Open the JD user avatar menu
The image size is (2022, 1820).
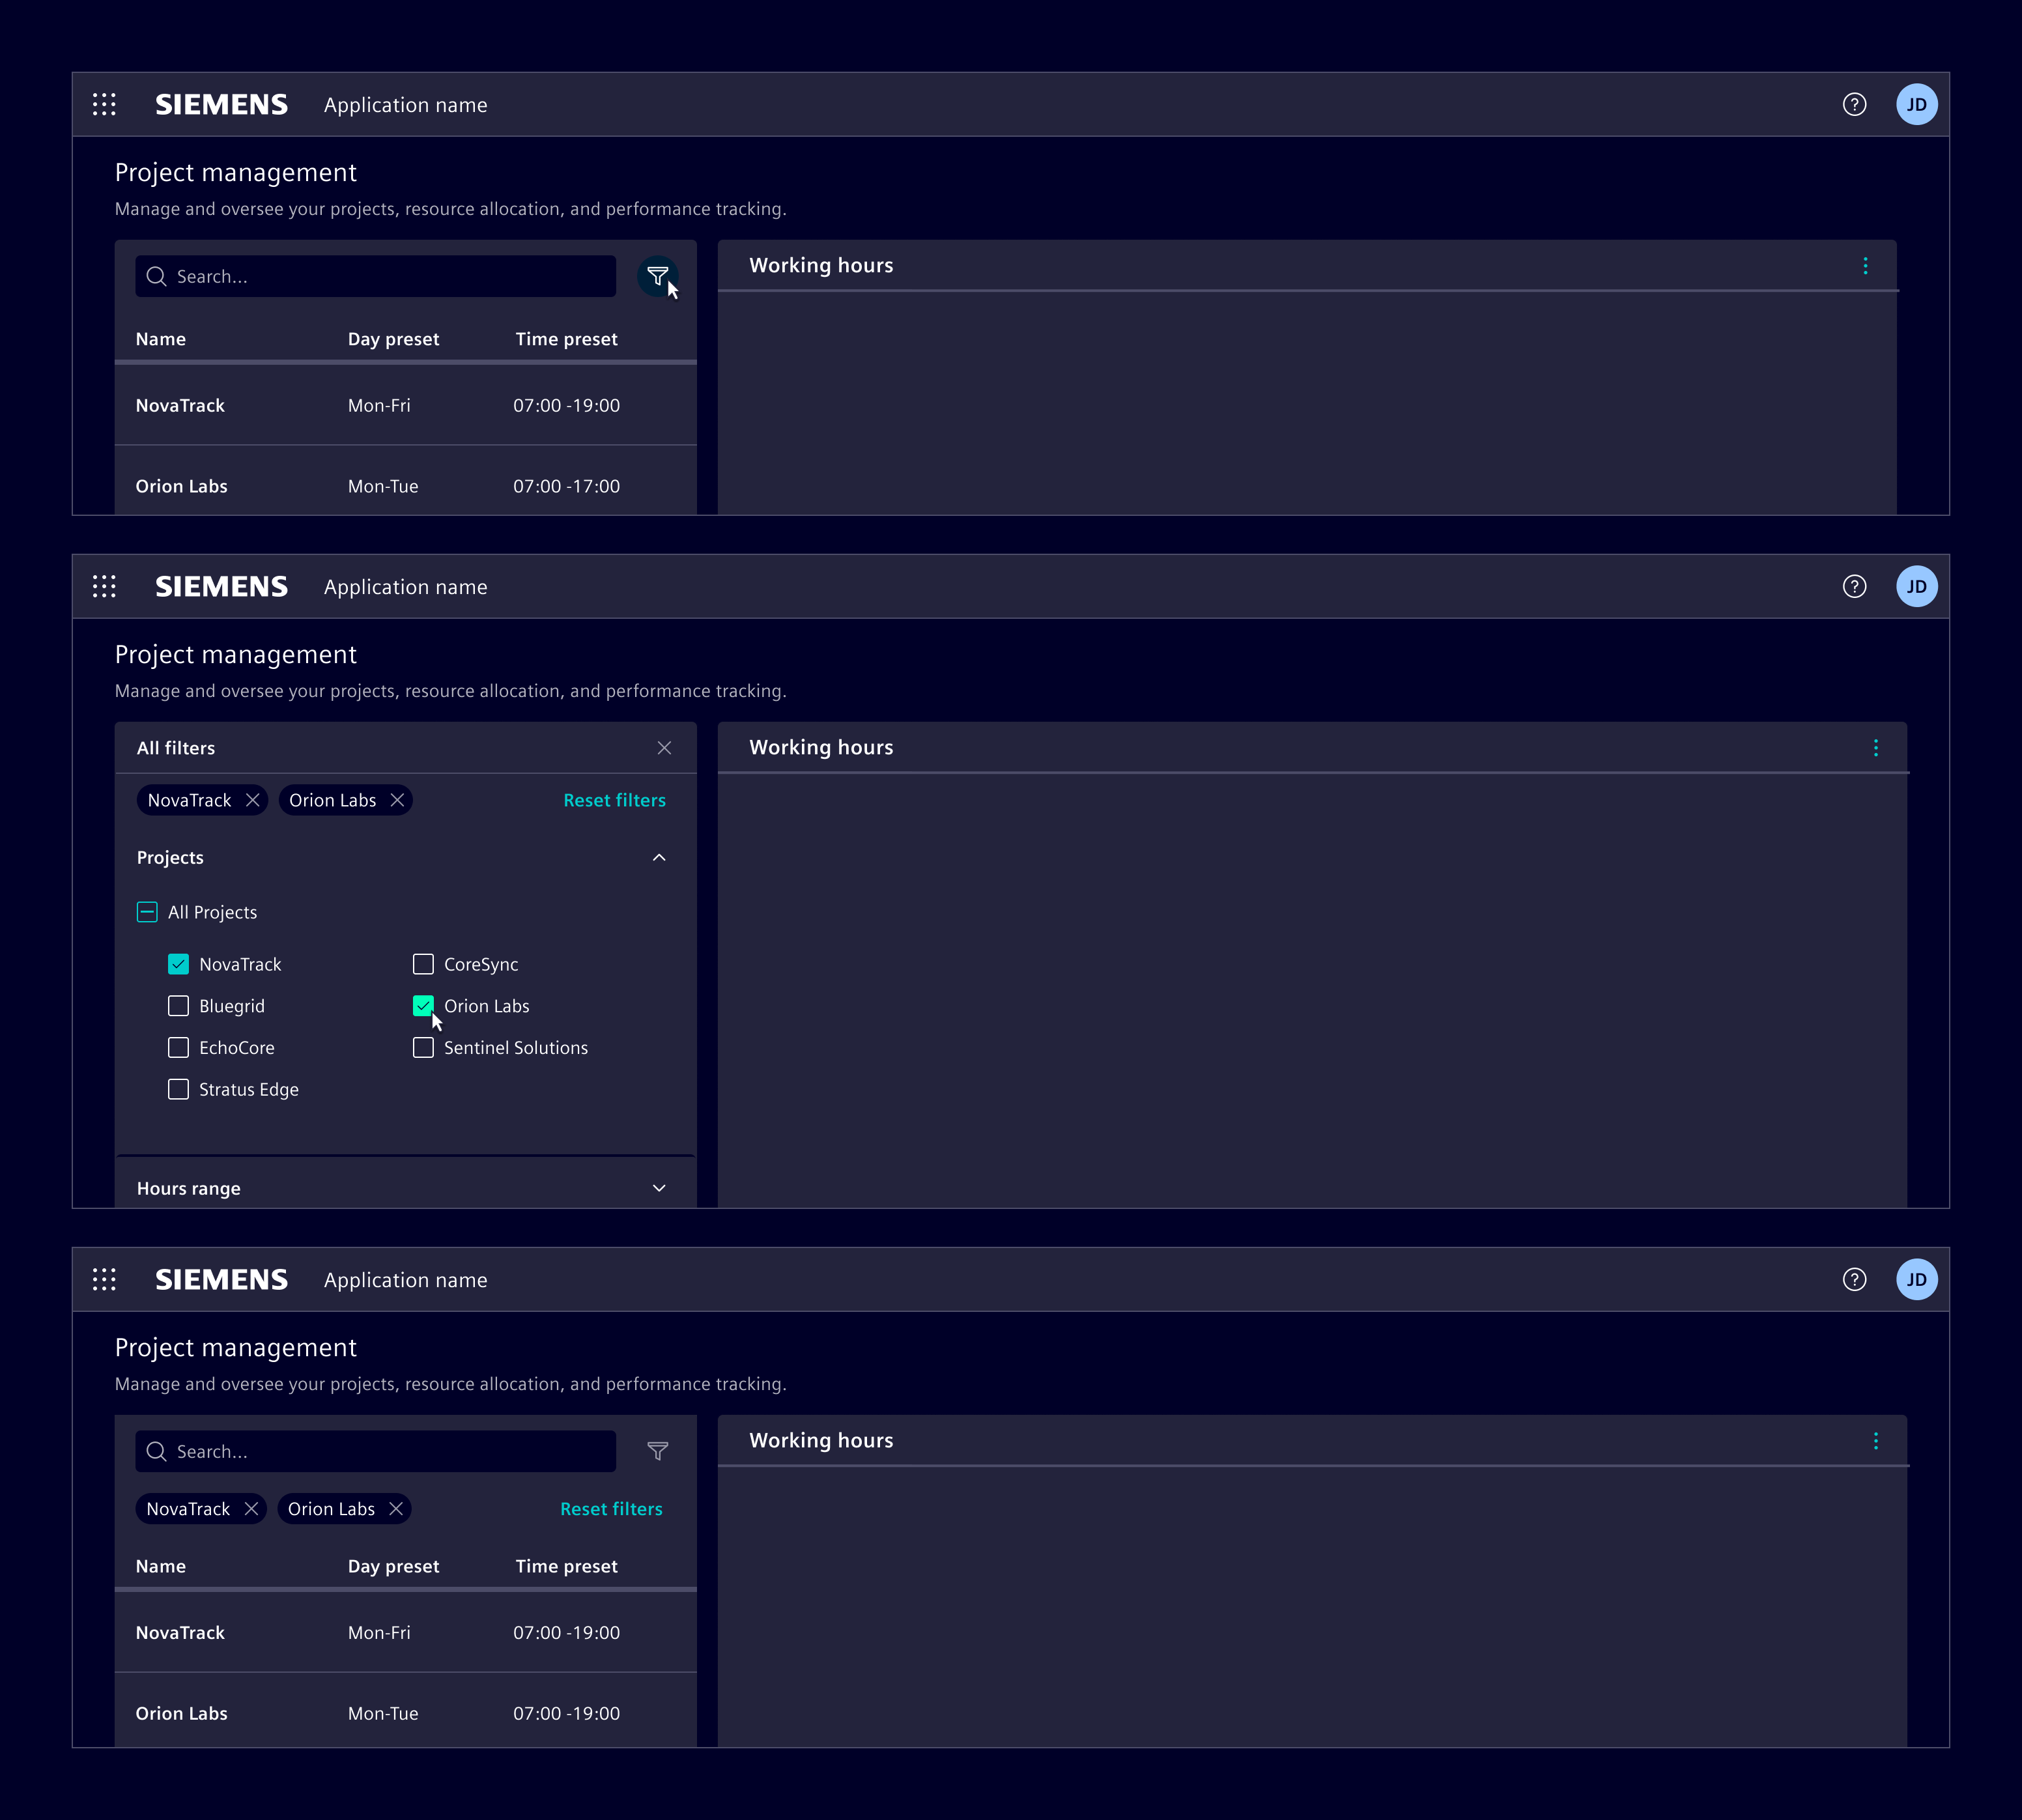point(1917,104)
